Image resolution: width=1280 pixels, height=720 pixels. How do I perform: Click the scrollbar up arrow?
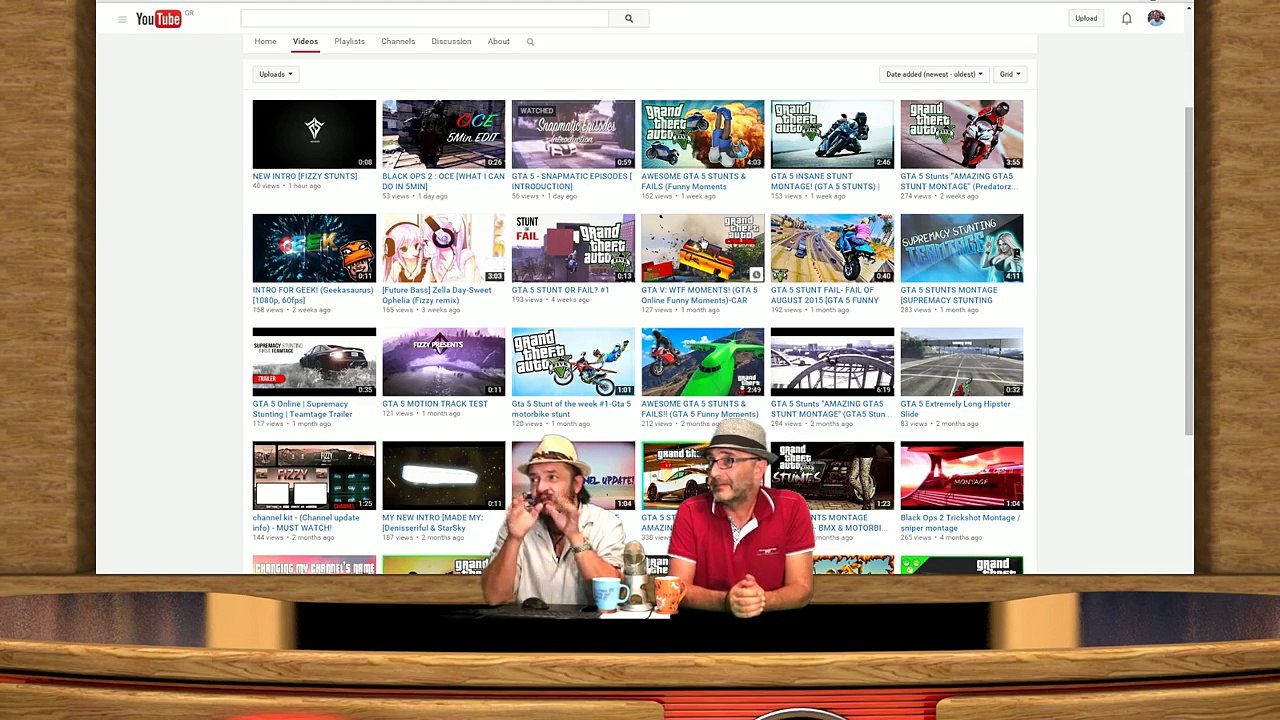coord(1189,9)
